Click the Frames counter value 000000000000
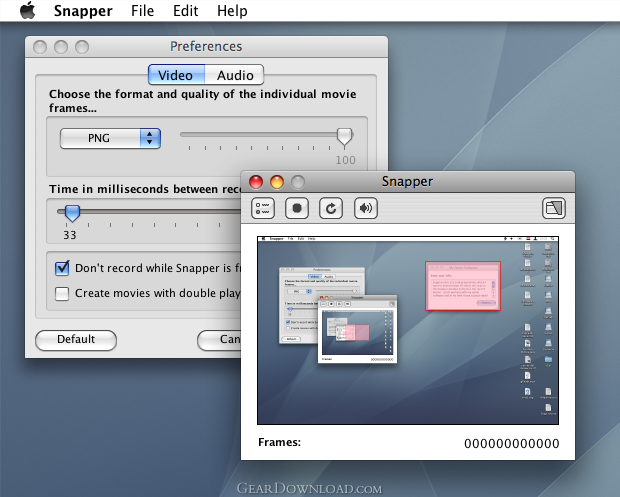This screenshot has width=620, height=497. point(512,444)
